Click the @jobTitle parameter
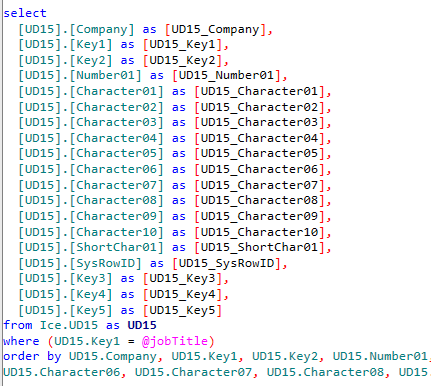Viewport: 431px width, 386px height. (175, 341)
